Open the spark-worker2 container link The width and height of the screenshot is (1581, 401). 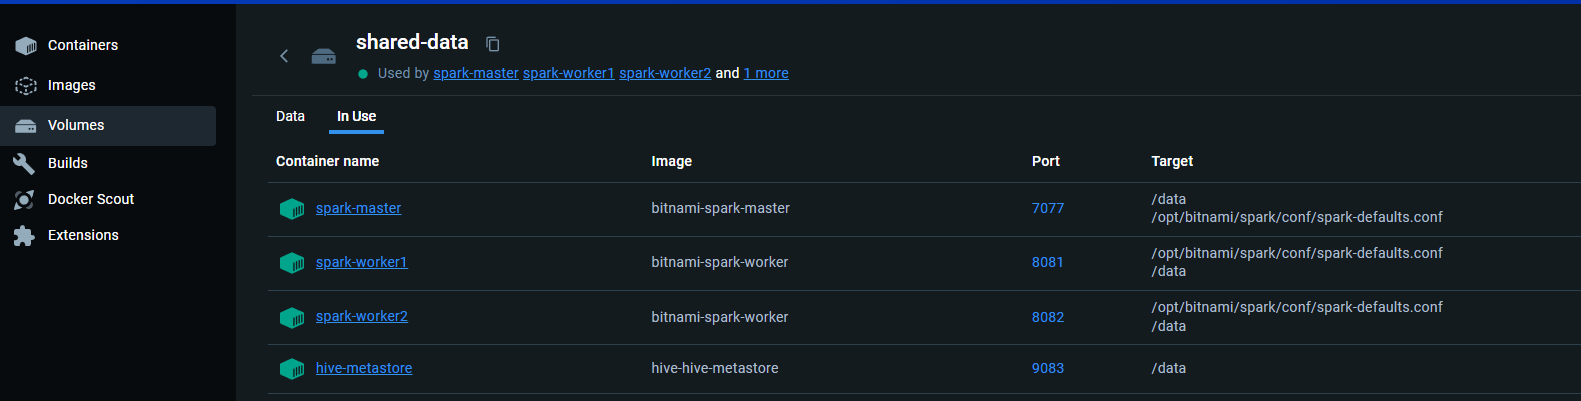click(x=361, y=316)
